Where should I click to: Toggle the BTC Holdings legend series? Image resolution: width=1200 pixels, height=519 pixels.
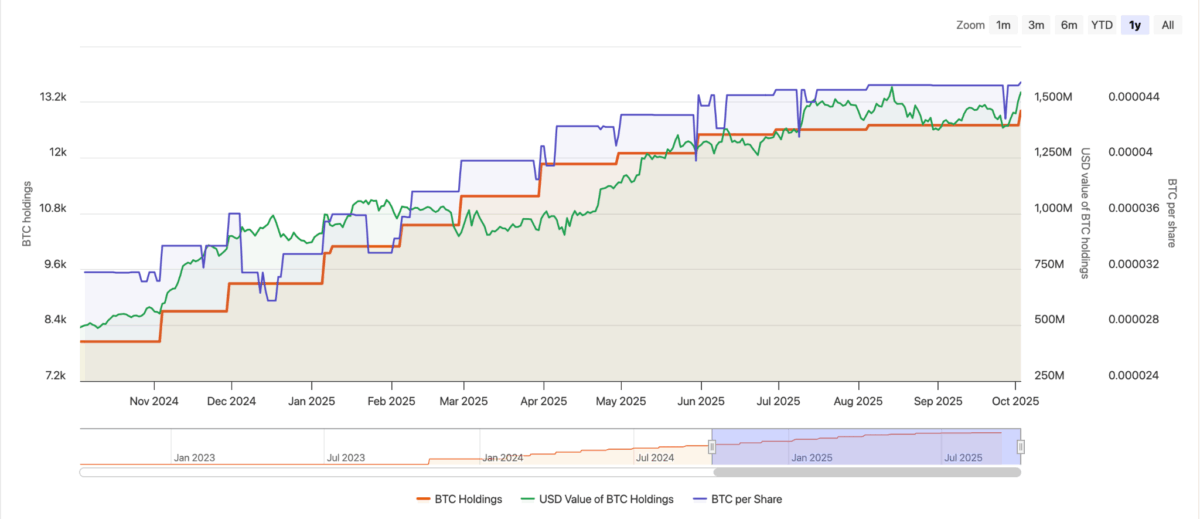pyautogui.click(x=468, y=499)
